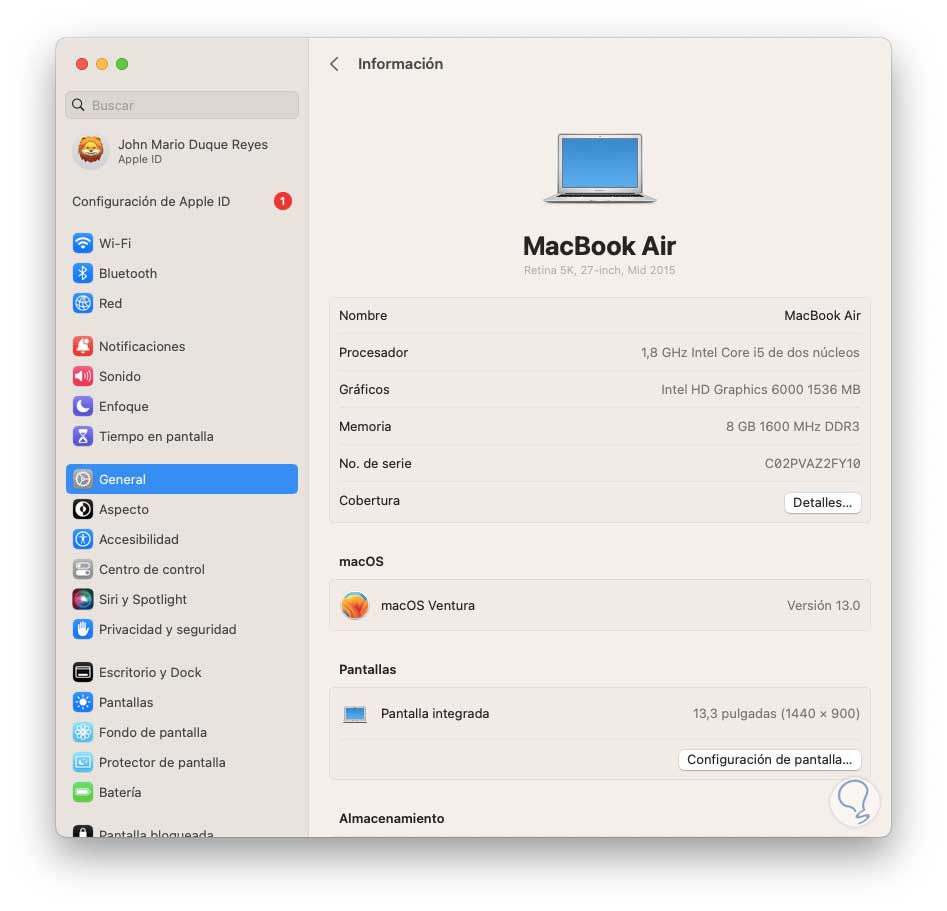947x911 pixels.
Task: Open Escritorio y Dock icon
Action: tap(83, 672)
